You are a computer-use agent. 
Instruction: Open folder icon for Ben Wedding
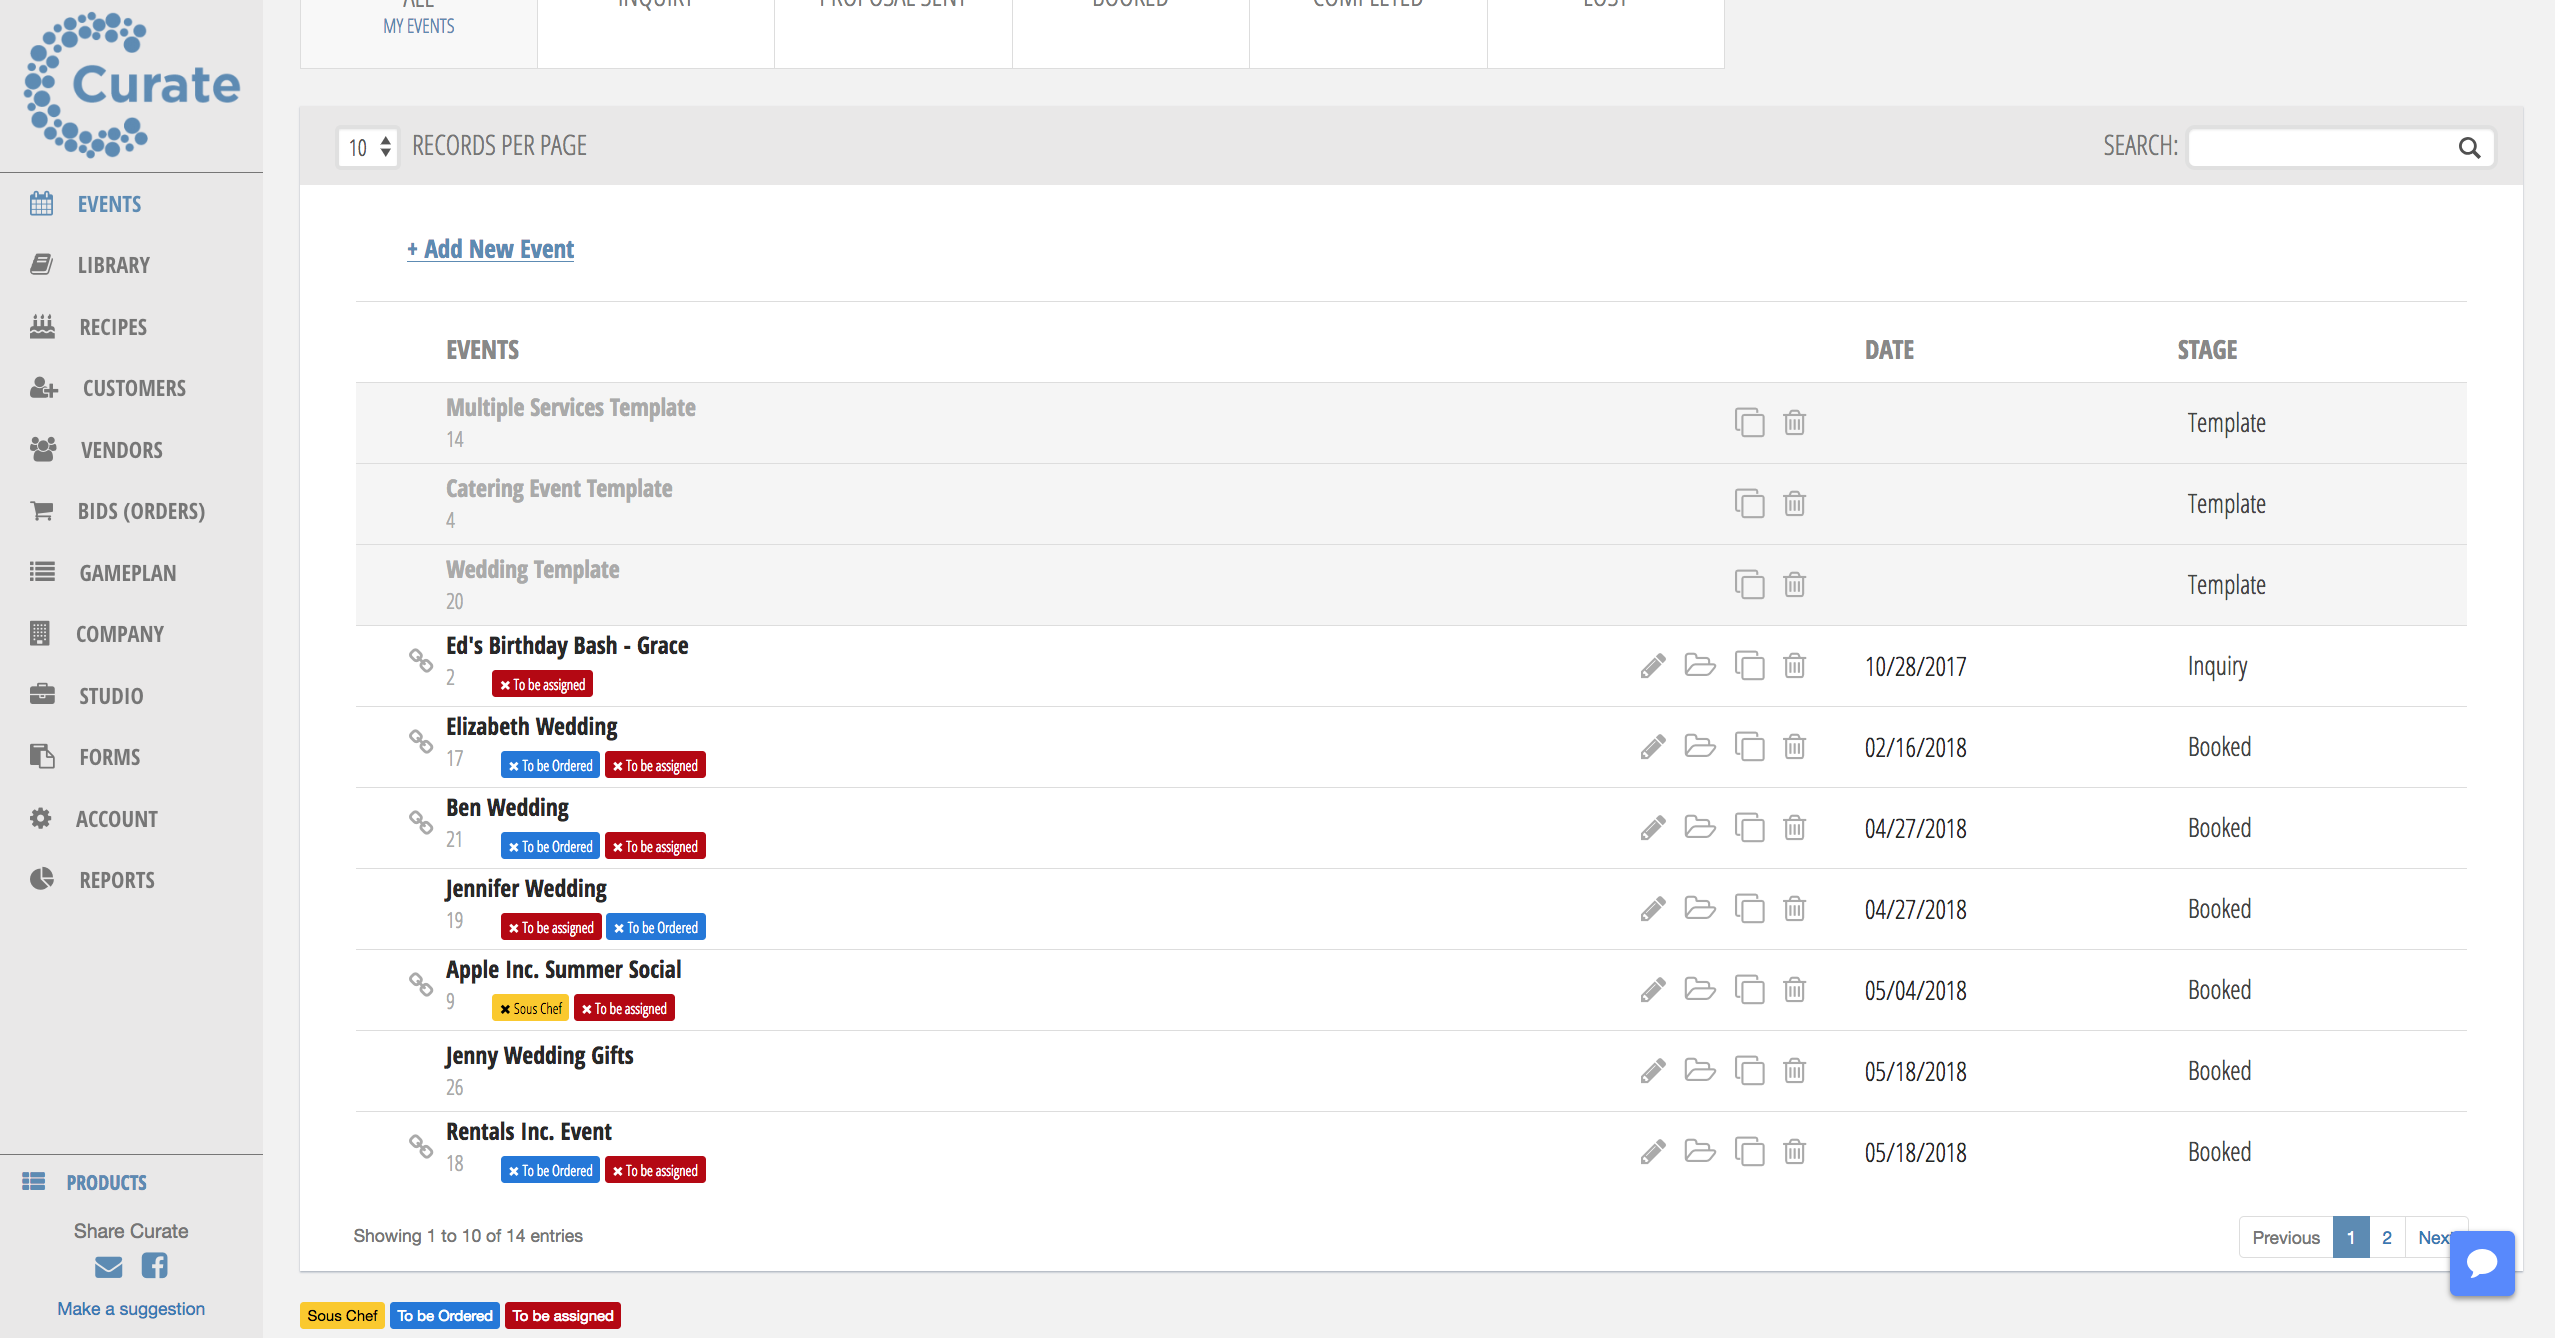point(1699,827)
